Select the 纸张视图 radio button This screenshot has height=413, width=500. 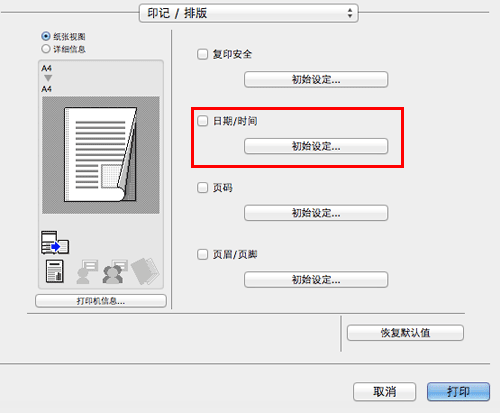[46, 36]
